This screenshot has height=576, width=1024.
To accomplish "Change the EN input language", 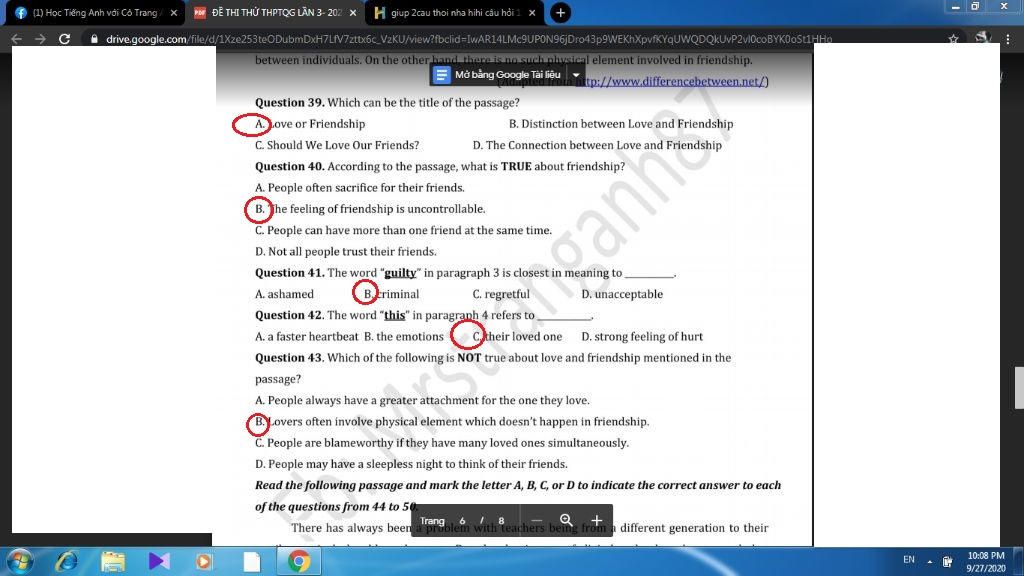I will coord(908,560).
